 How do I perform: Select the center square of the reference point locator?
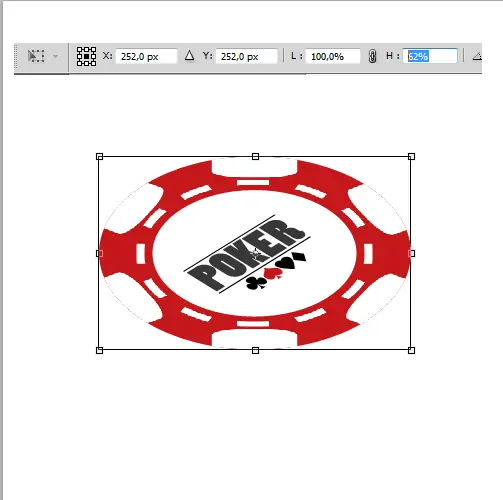tap(86, 56)
